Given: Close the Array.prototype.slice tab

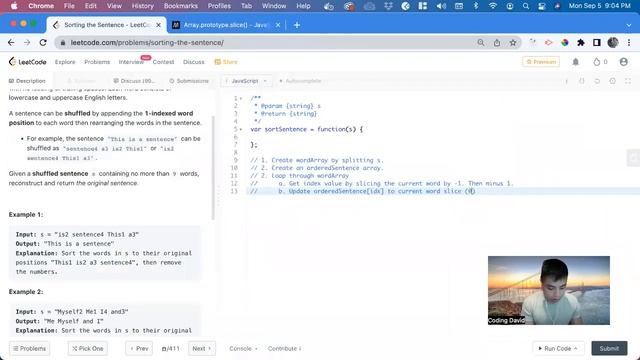Looking at the screenshot, I should pyautogui.click(x=278, y=25).
